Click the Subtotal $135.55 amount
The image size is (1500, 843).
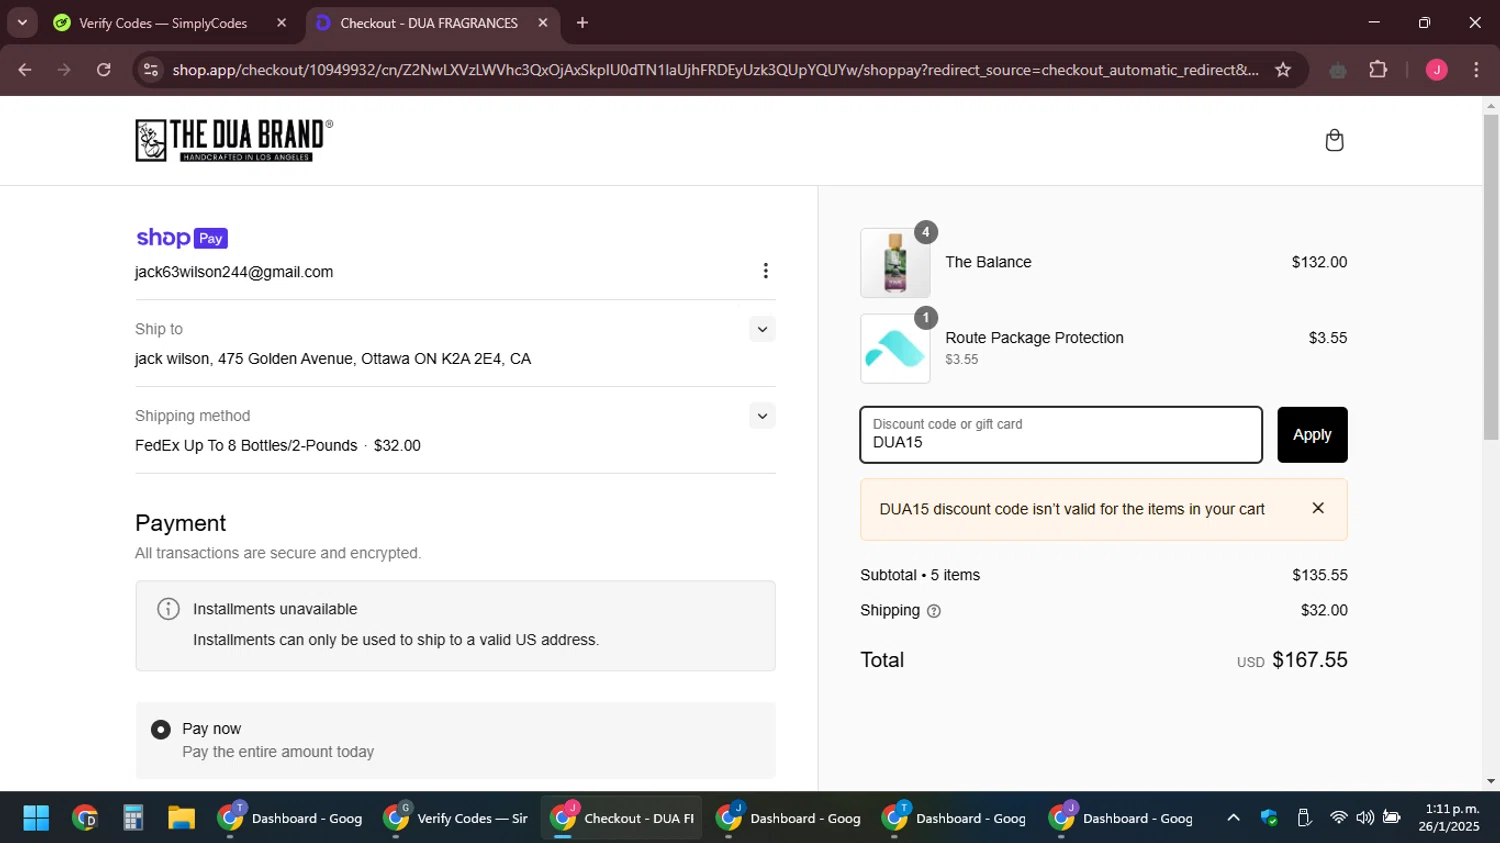click(x=1320, y=575)
